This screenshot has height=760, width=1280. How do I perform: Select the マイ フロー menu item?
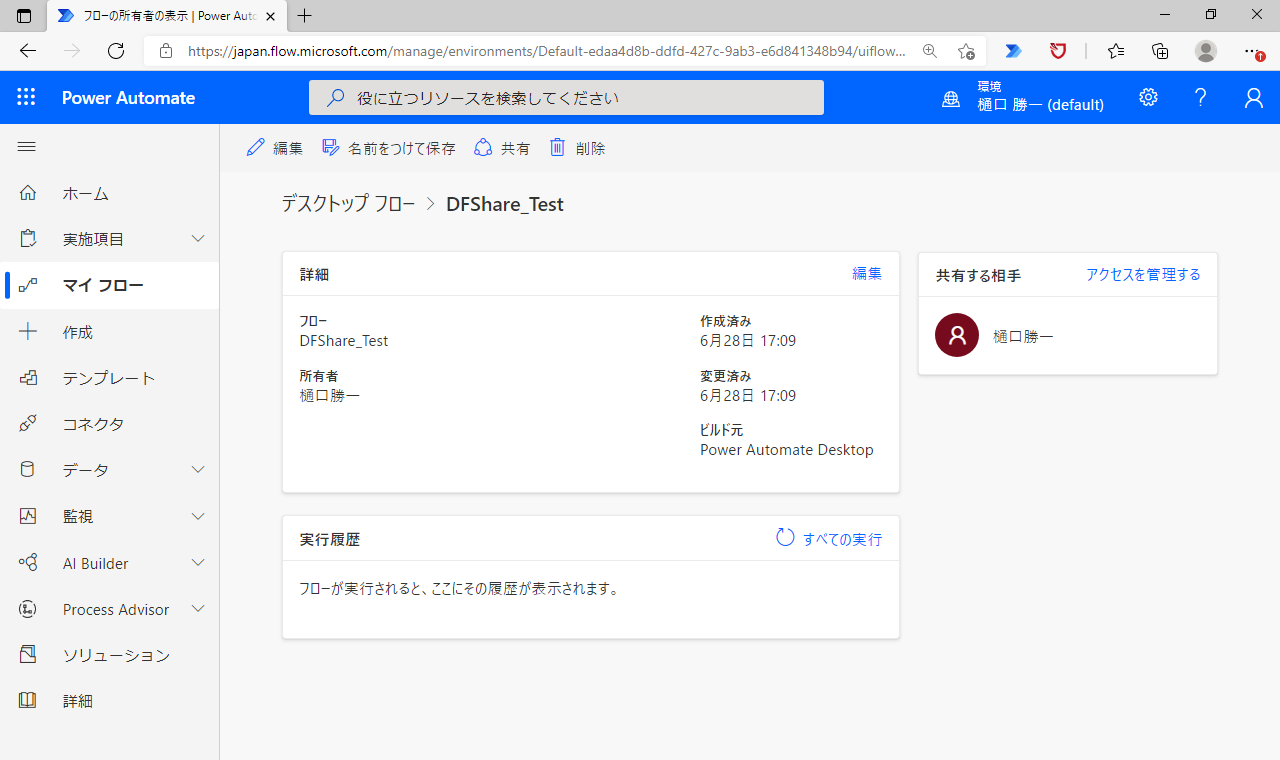[110, 285]
